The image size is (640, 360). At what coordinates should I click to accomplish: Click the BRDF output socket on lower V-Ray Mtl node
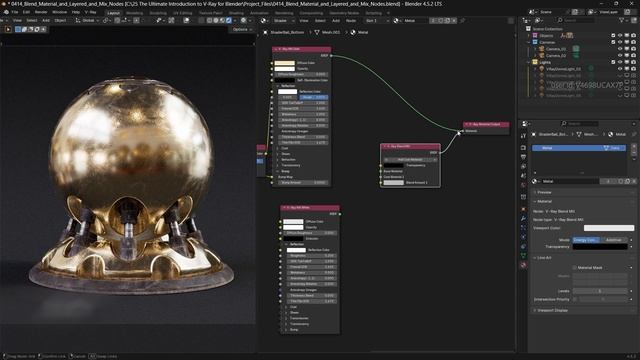(340, 214)
